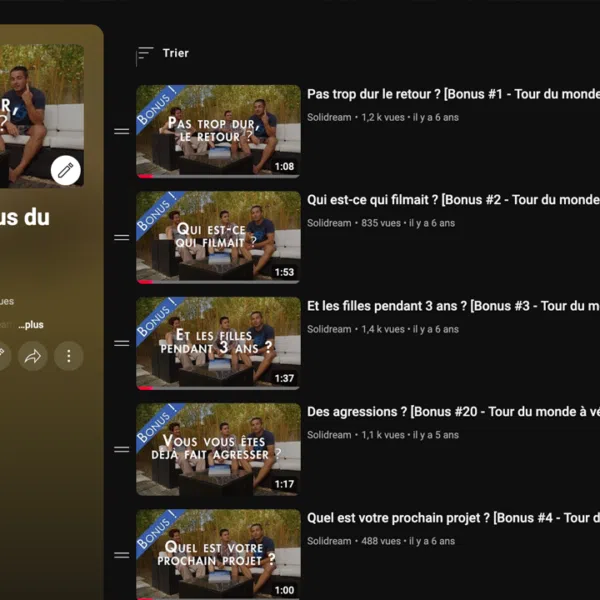Click Solidream channel name under Bonus #4 video
This screenshot has width=600, height=600.
[x=329, y=541]
